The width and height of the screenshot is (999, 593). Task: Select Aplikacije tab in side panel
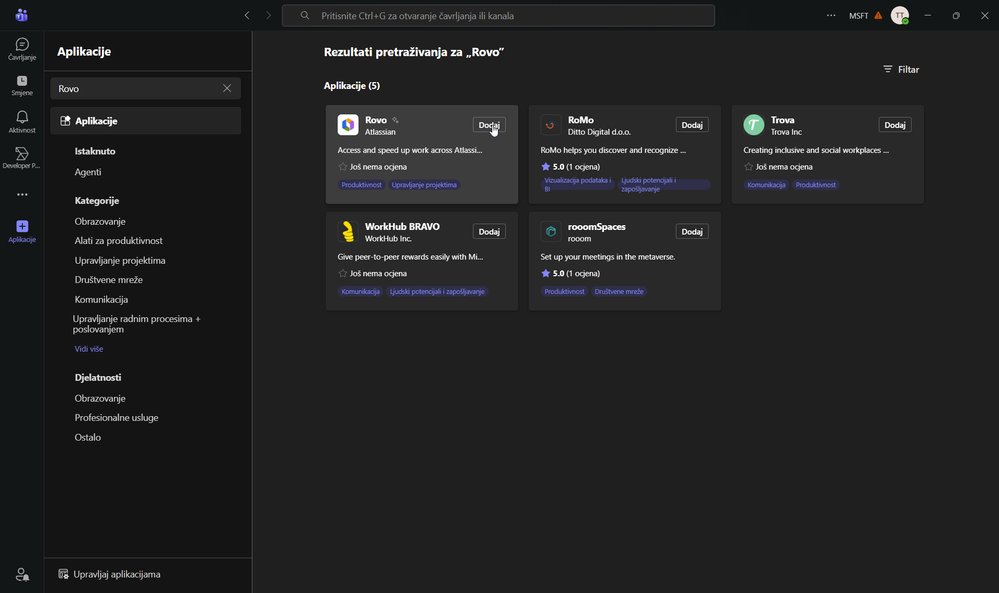coord(145,121)
